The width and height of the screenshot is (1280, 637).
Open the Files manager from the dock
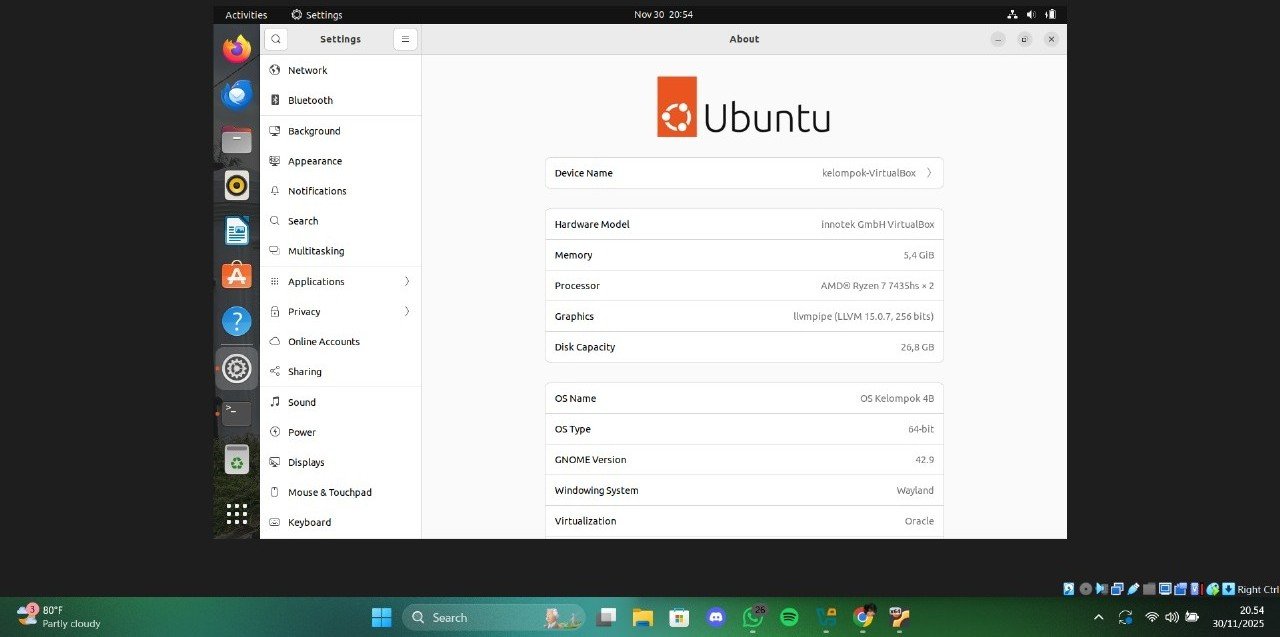pyautogui.click(x=236, y=140)
